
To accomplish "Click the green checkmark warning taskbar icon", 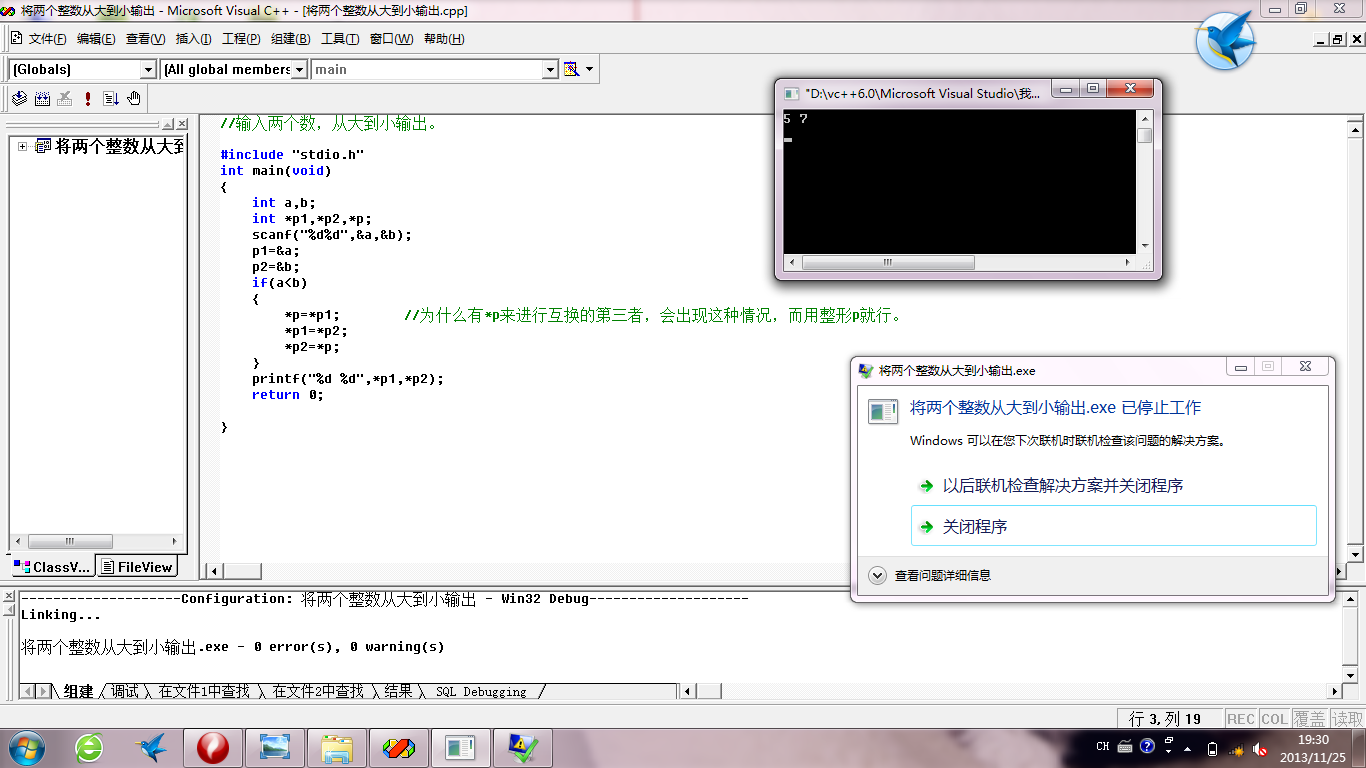I will point(523,747).
